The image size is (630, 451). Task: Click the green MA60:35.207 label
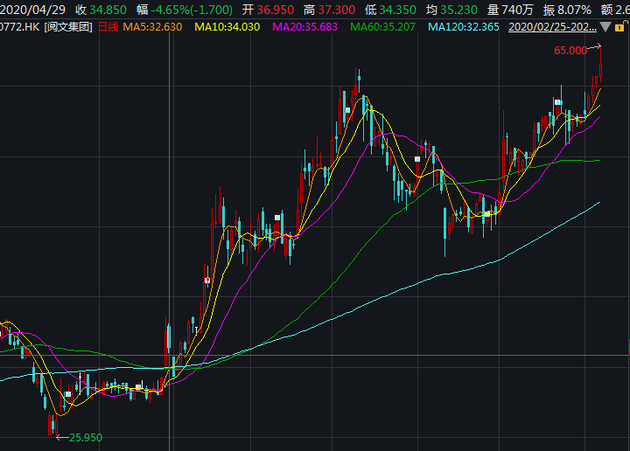coord(382,27)
